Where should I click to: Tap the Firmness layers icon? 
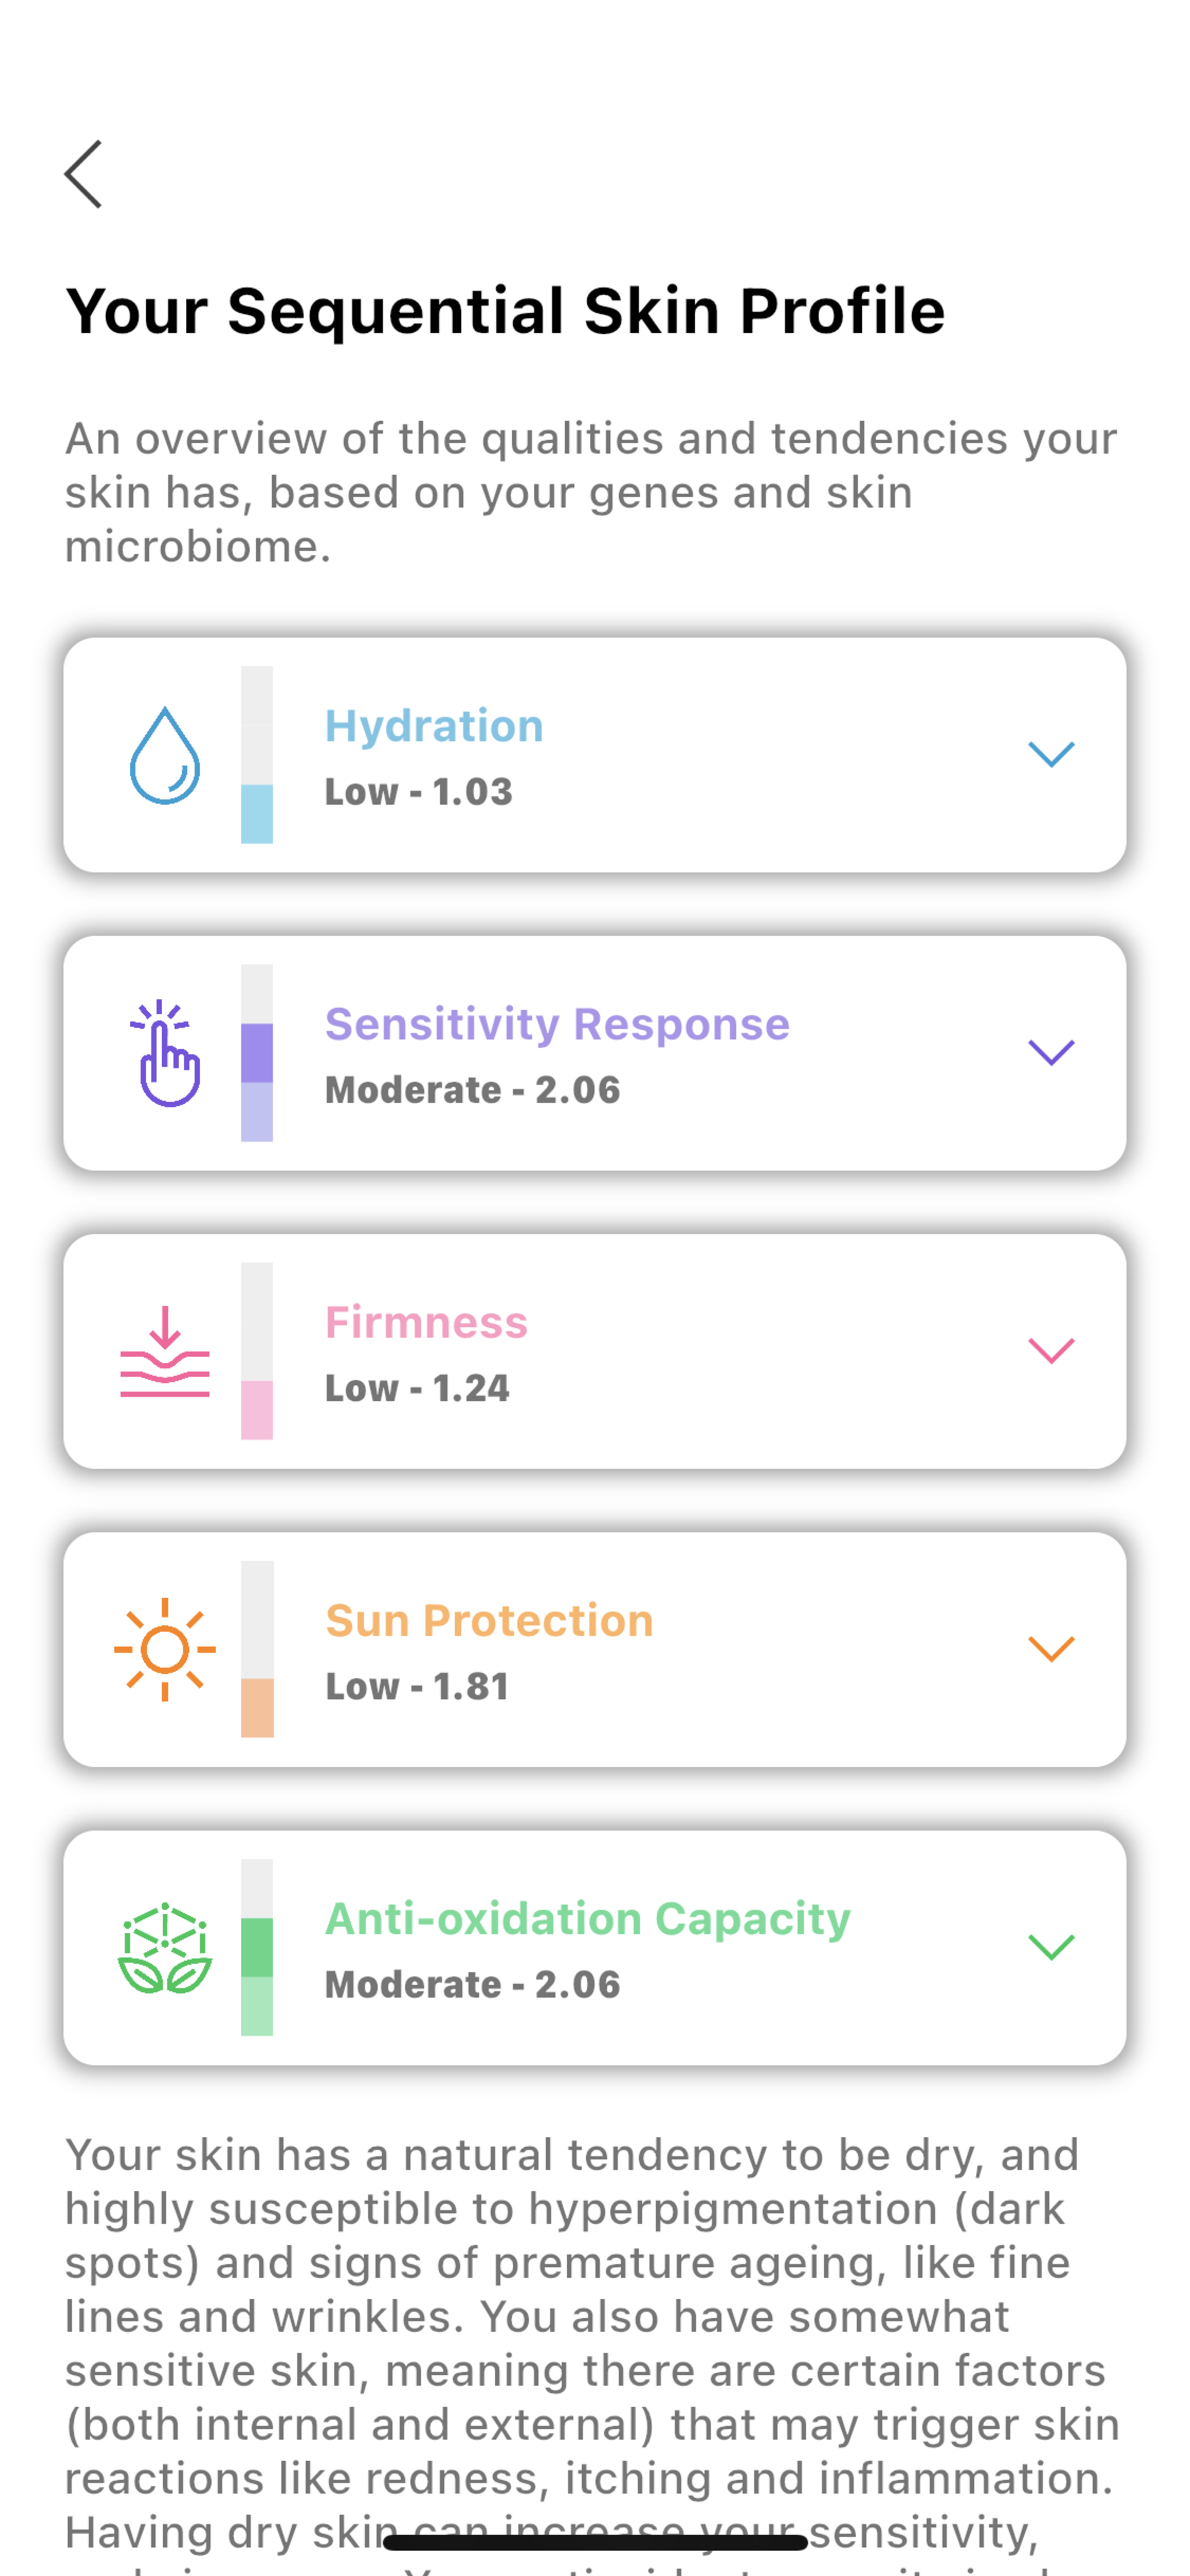point(165,1351)
